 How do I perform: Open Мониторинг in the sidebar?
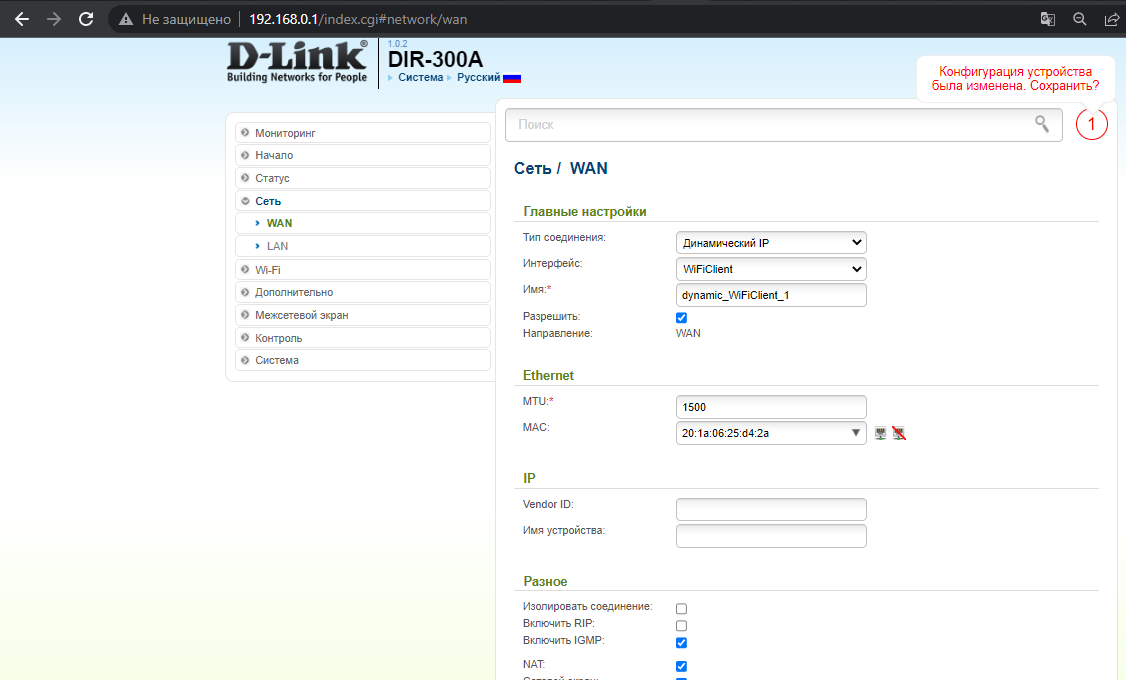363,133
